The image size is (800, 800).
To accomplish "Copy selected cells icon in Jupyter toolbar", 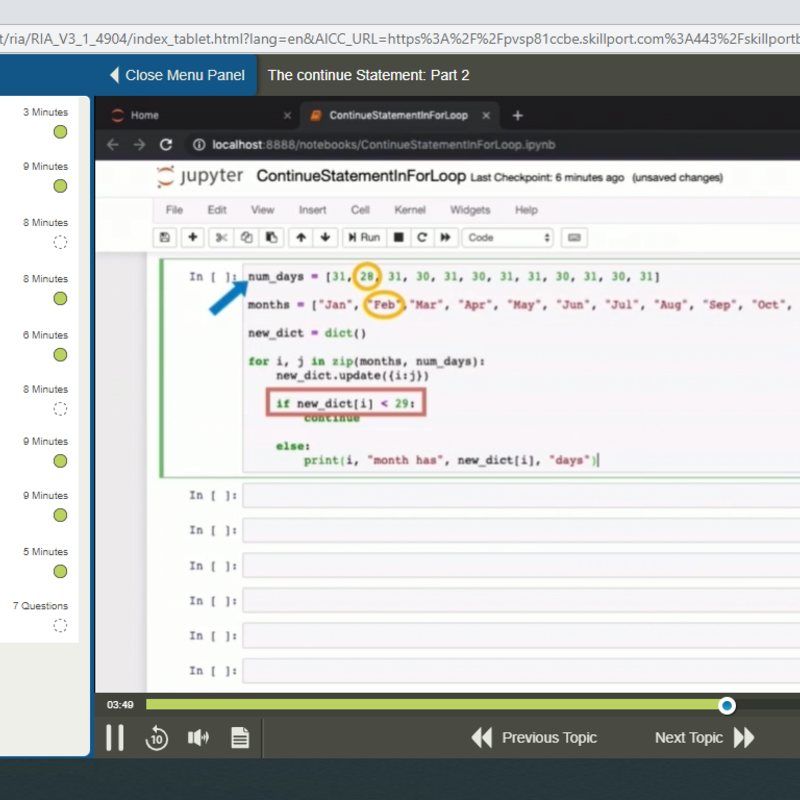I will coord(246,237).
